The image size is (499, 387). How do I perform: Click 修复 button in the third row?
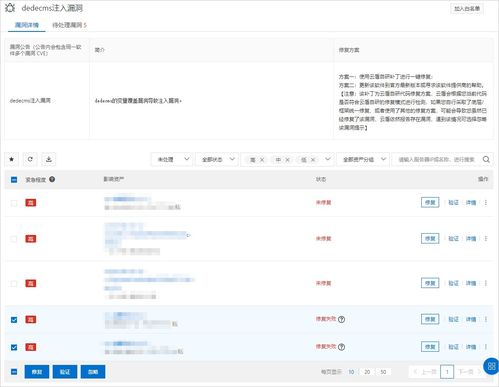[x=430, y=283]
